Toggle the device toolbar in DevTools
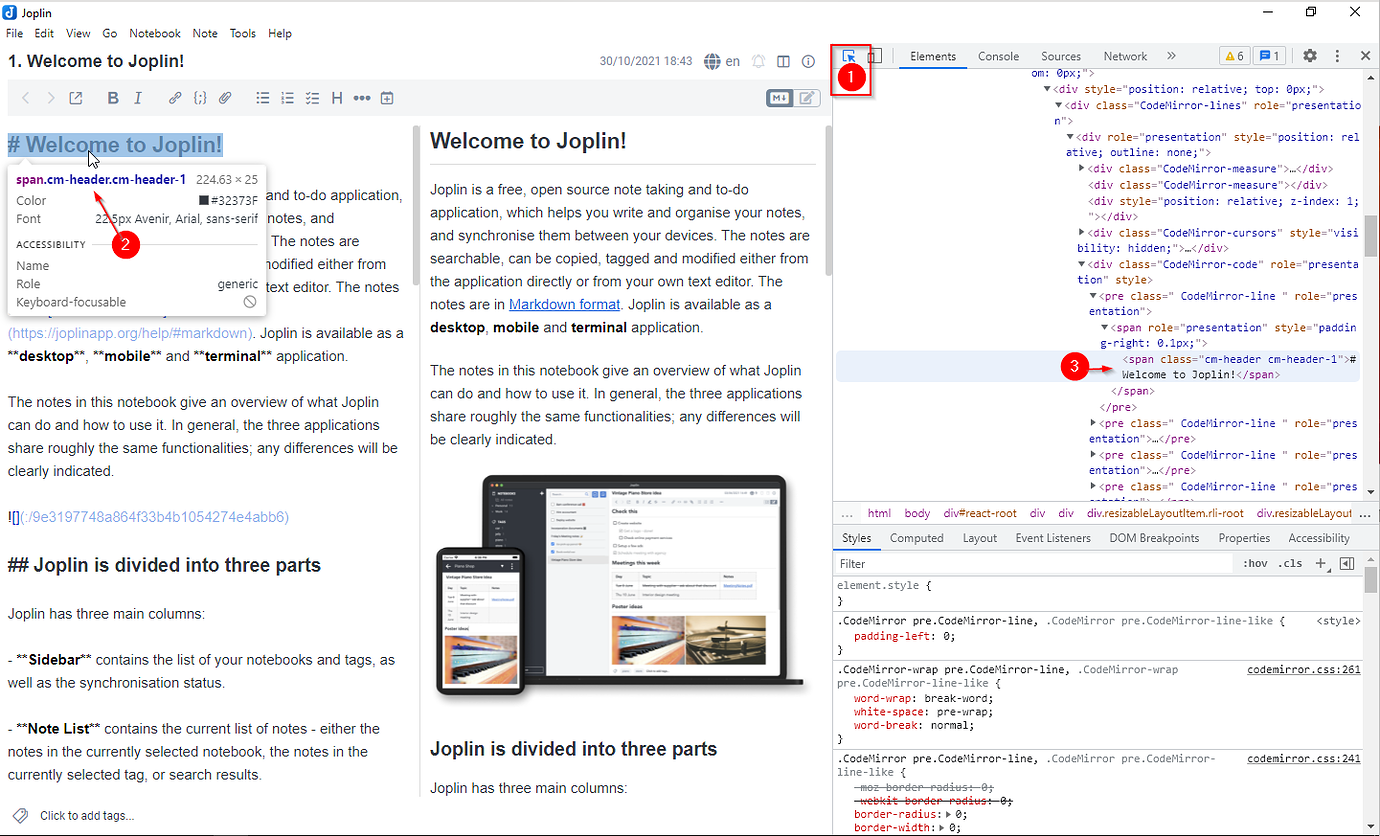This screenshot has height=836, width=1380. (x=874, y=57)
